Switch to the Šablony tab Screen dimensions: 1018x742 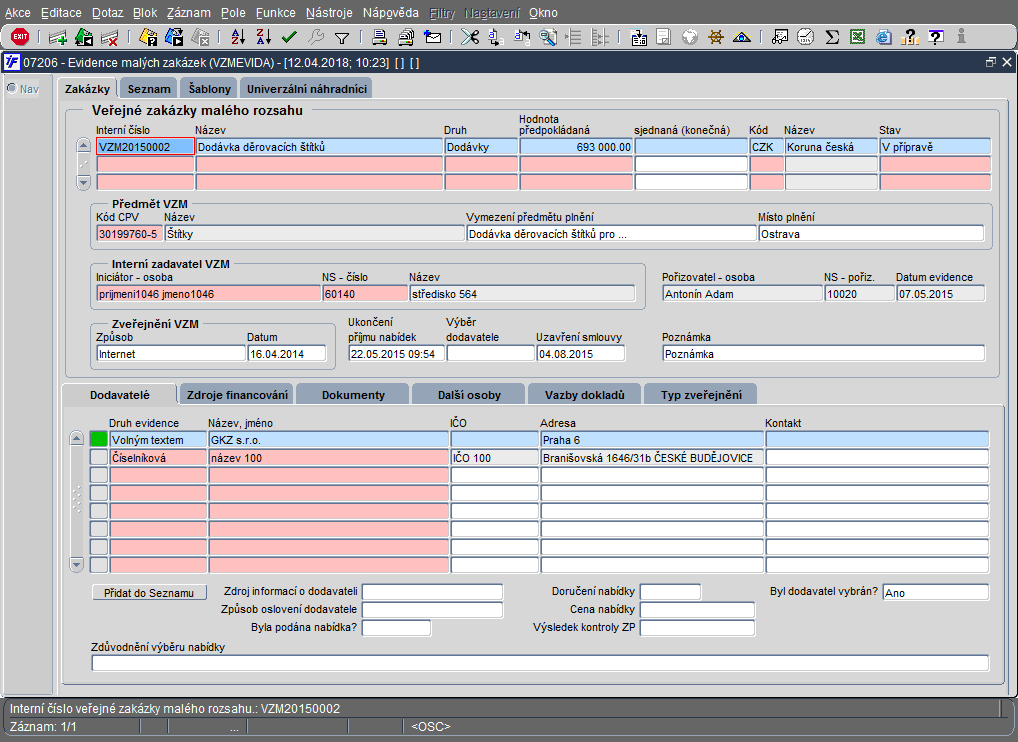[209, 89]
